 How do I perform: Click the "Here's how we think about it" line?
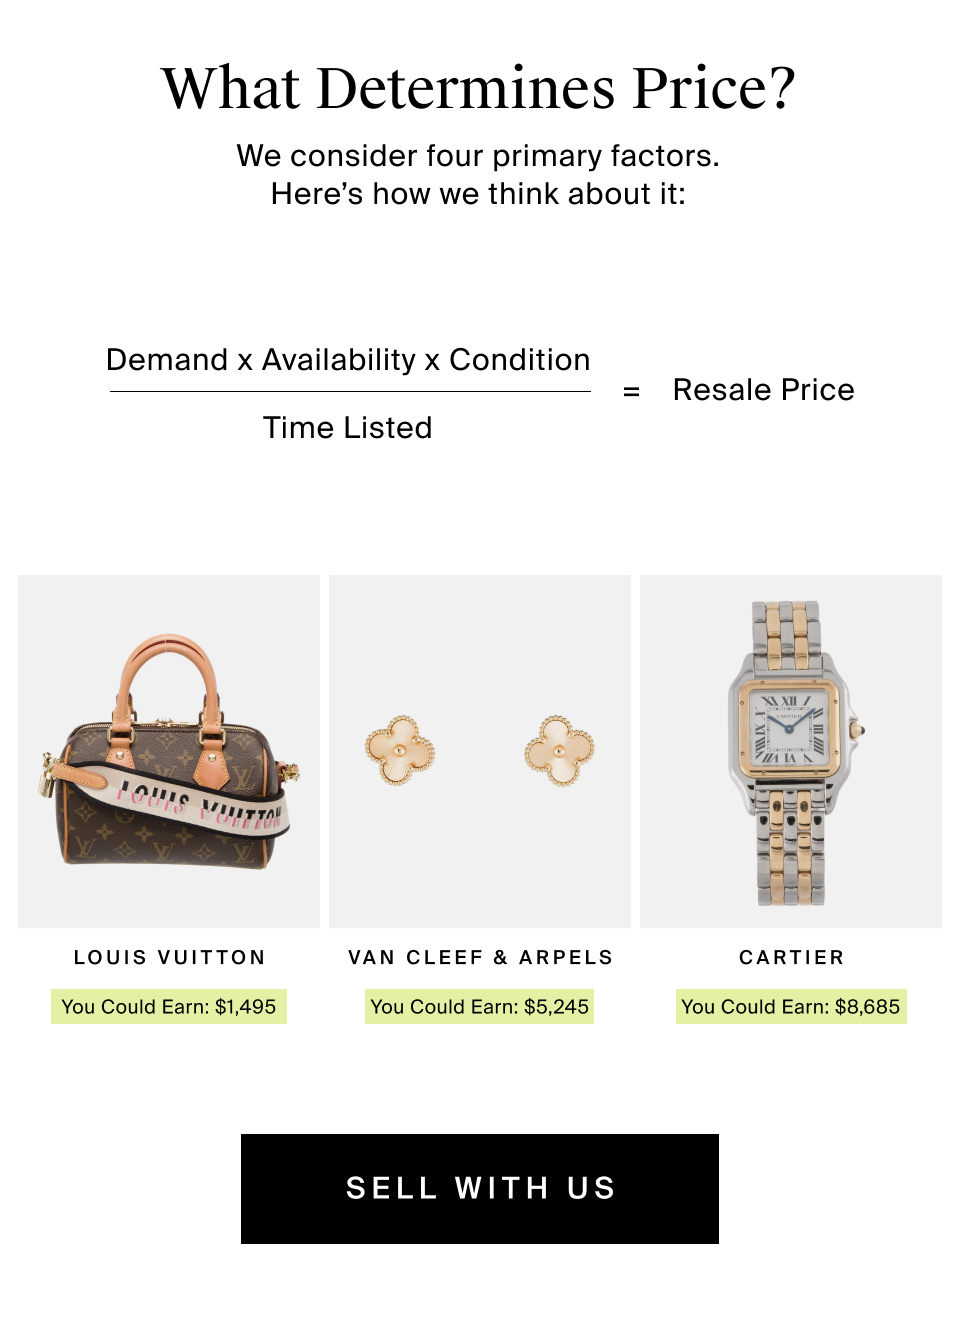[478, 194]
